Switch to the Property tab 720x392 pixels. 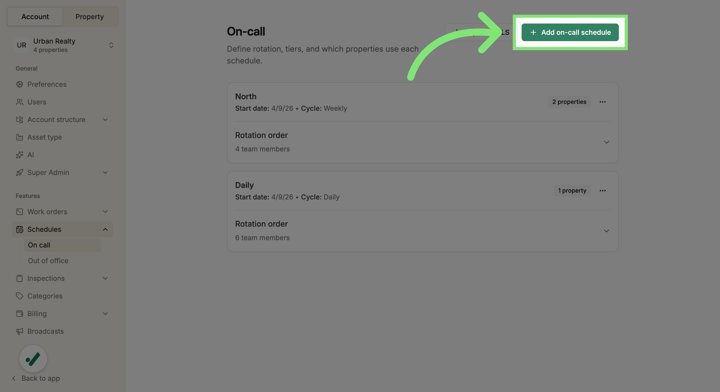(90, 17)
